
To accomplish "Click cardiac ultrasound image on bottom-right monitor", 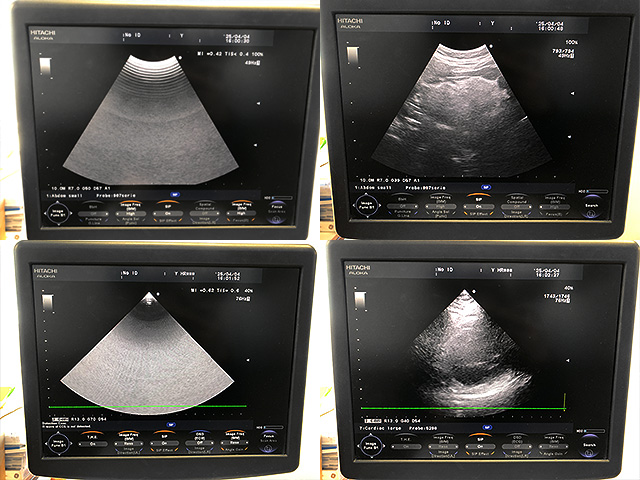I will pyautogui.click(x=465, y=350).
